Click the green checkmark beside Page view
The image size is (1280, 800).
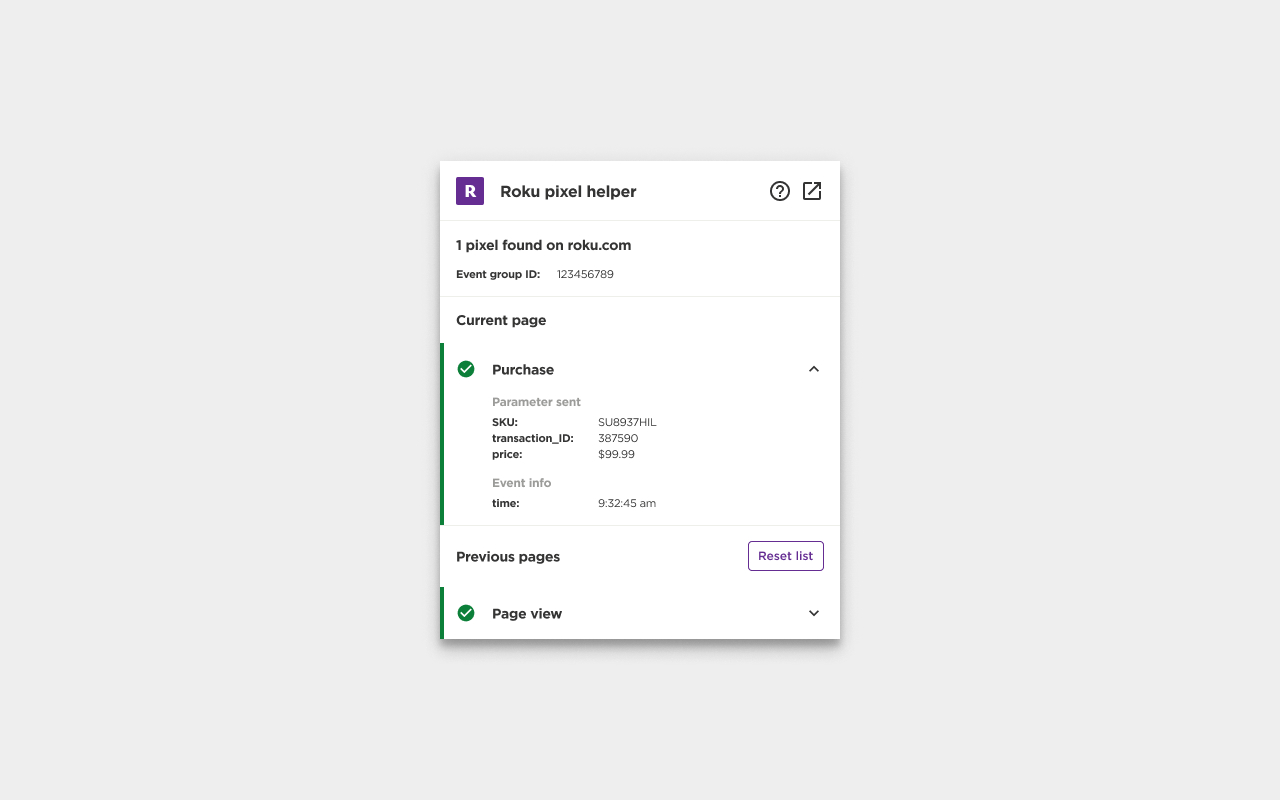point(466,613)
